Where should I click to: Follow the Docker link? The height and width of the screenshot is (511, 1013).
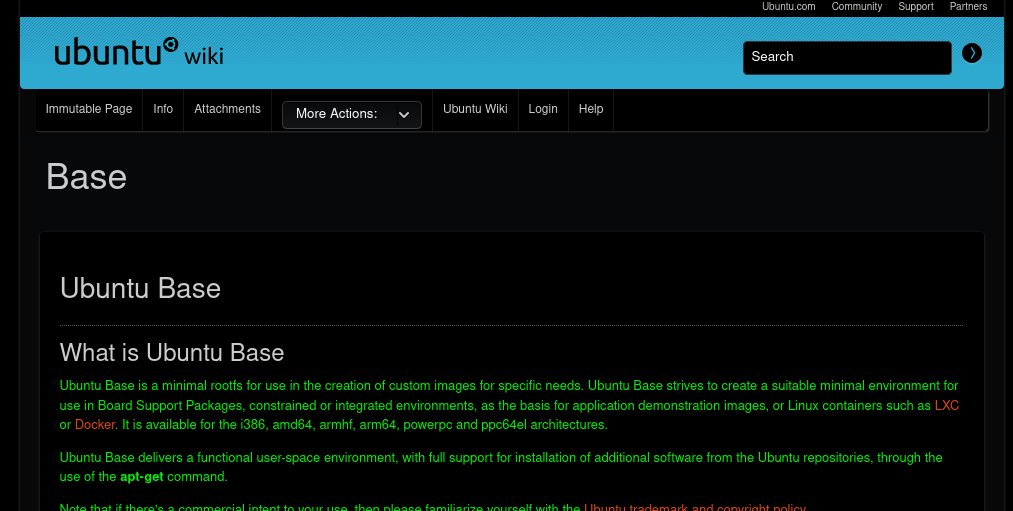[x=95, y=425]
